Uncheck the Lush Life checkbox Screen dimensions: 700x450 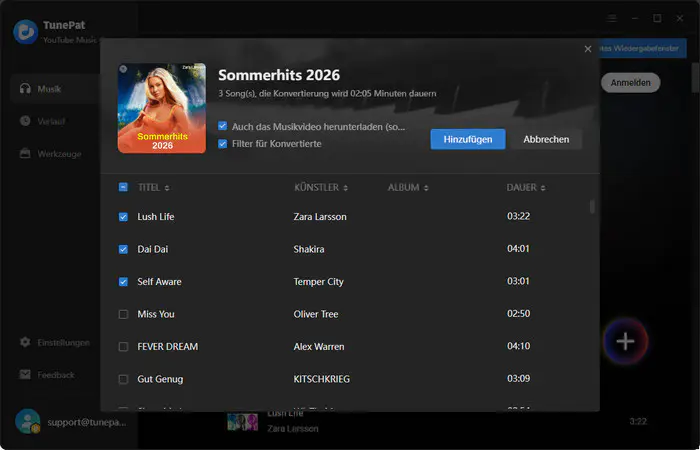123,217
